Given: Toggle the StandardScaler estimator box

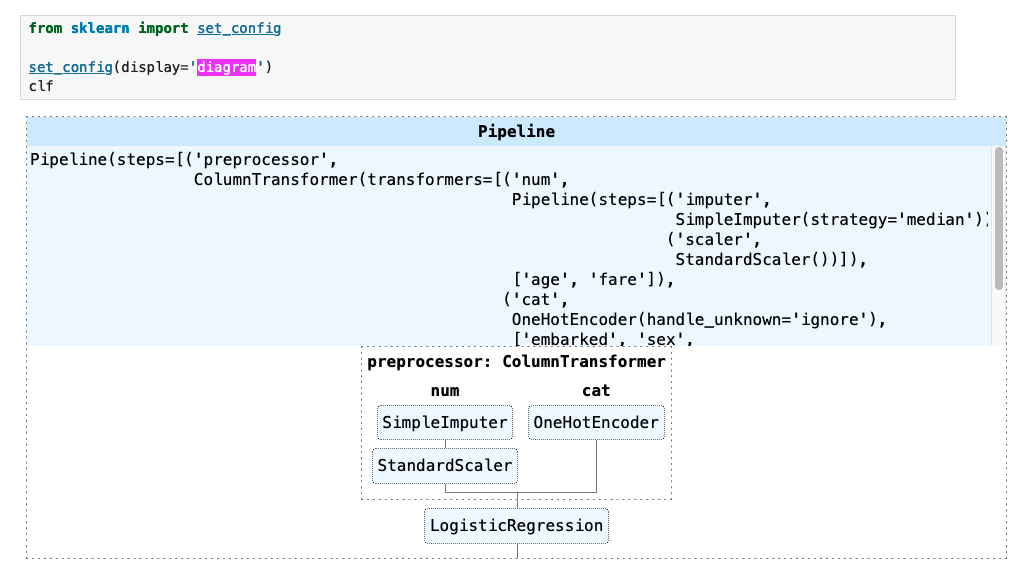Looking at the screenshot, I should (444, 465).
